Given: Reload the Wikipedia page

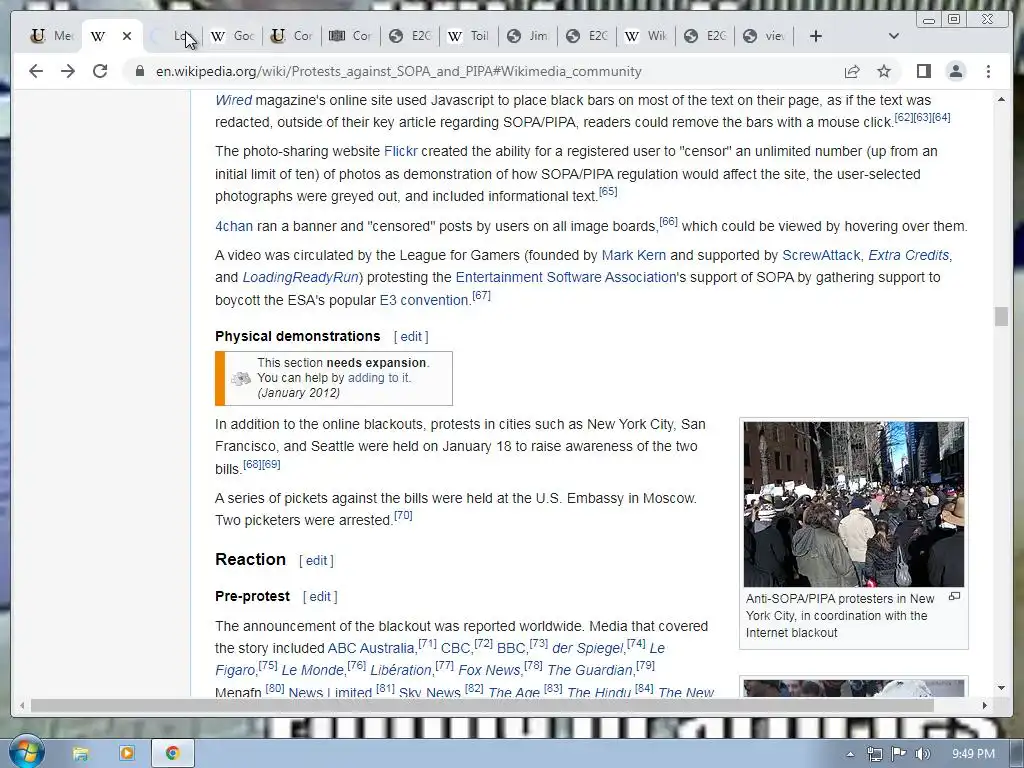Looking at the screenshot, I should (x=100, y=71).
